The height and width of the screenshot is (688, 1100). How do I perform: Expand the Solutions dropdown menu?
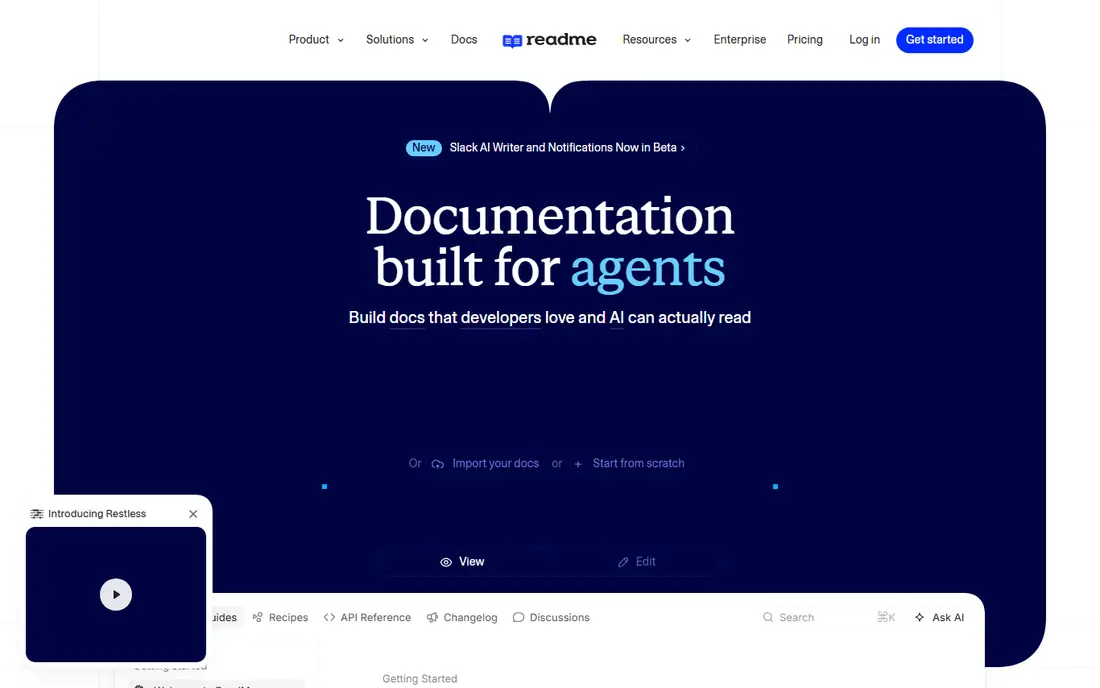(397, 40)
